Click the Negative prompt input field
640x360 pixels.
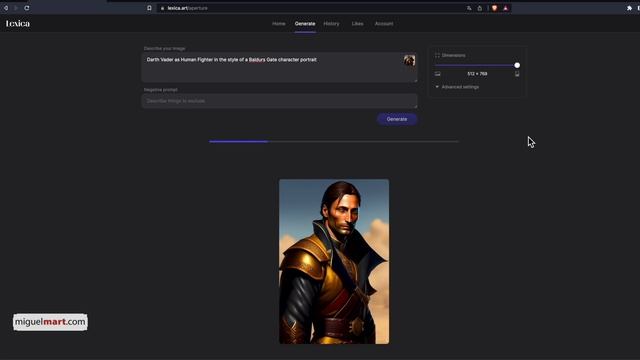[x=280, y=101]
